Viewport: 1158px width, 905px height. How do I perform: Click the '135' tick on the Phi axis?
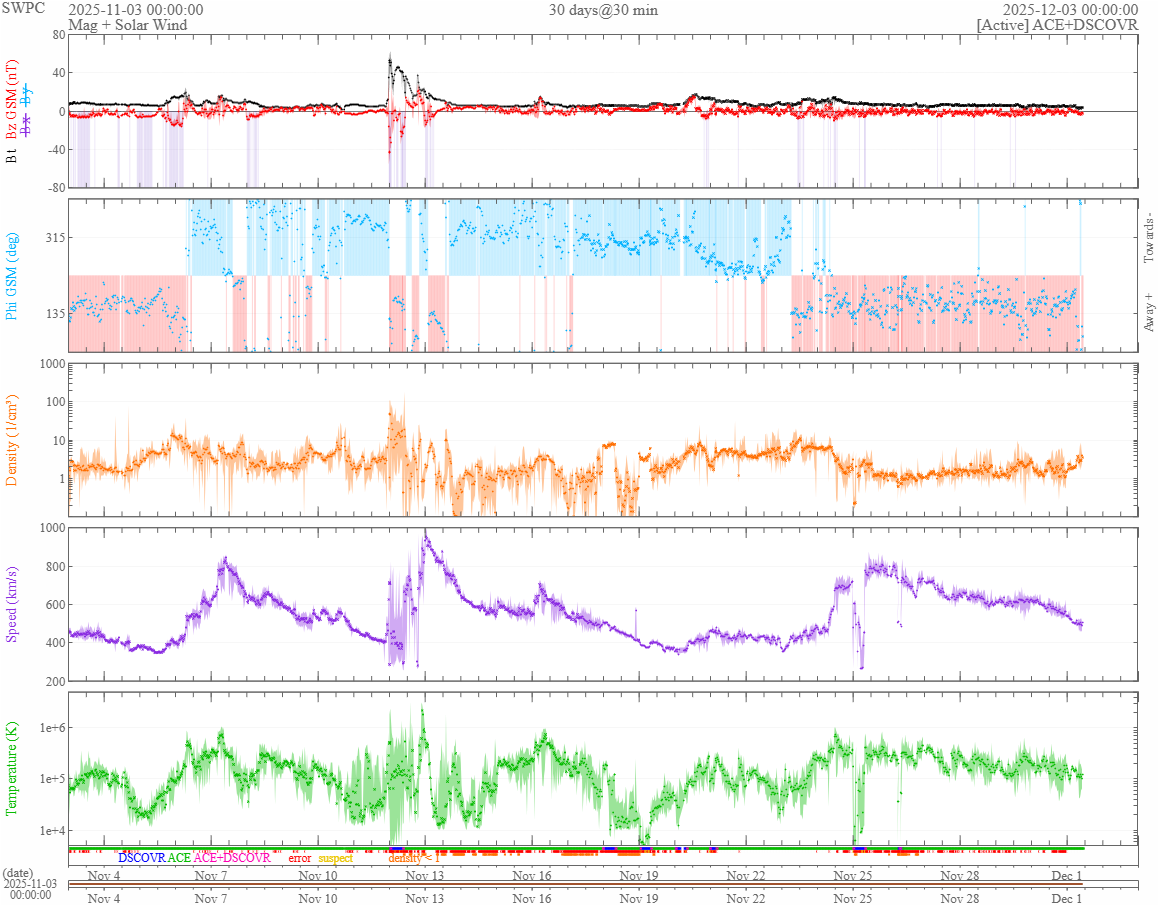55,313
